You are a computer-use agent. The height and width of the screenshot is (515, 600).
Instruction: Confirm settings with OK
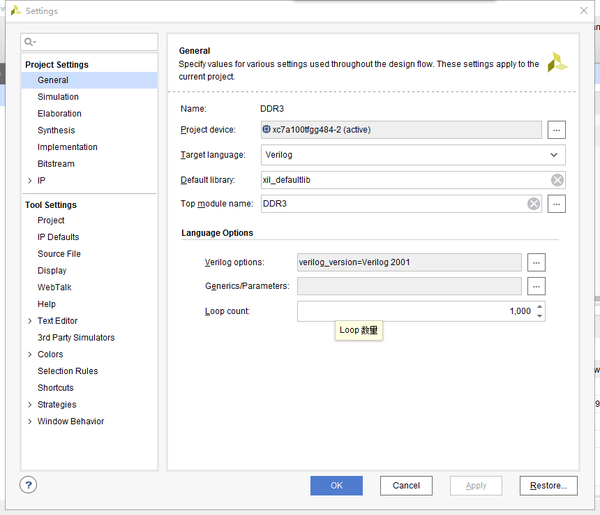point(336,486)
